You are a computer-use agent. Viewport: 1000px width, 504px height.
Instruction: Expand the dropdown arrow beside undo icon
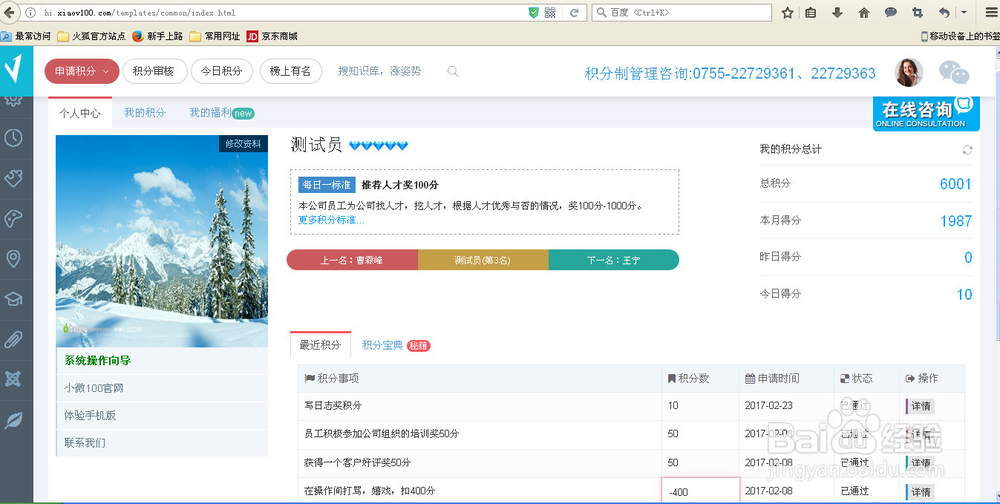coord(964,13)
